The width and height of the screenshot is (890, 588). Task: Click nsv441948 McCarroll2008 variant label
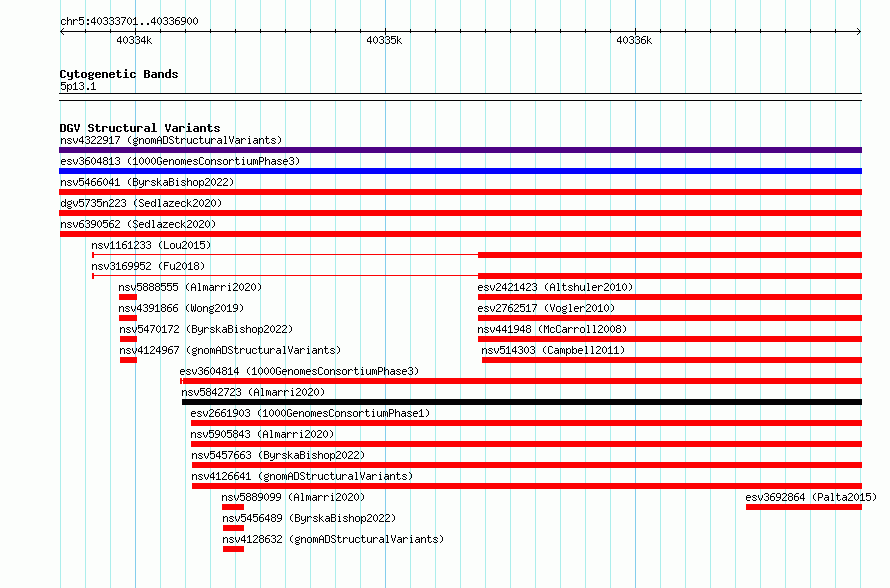[552, 329]
